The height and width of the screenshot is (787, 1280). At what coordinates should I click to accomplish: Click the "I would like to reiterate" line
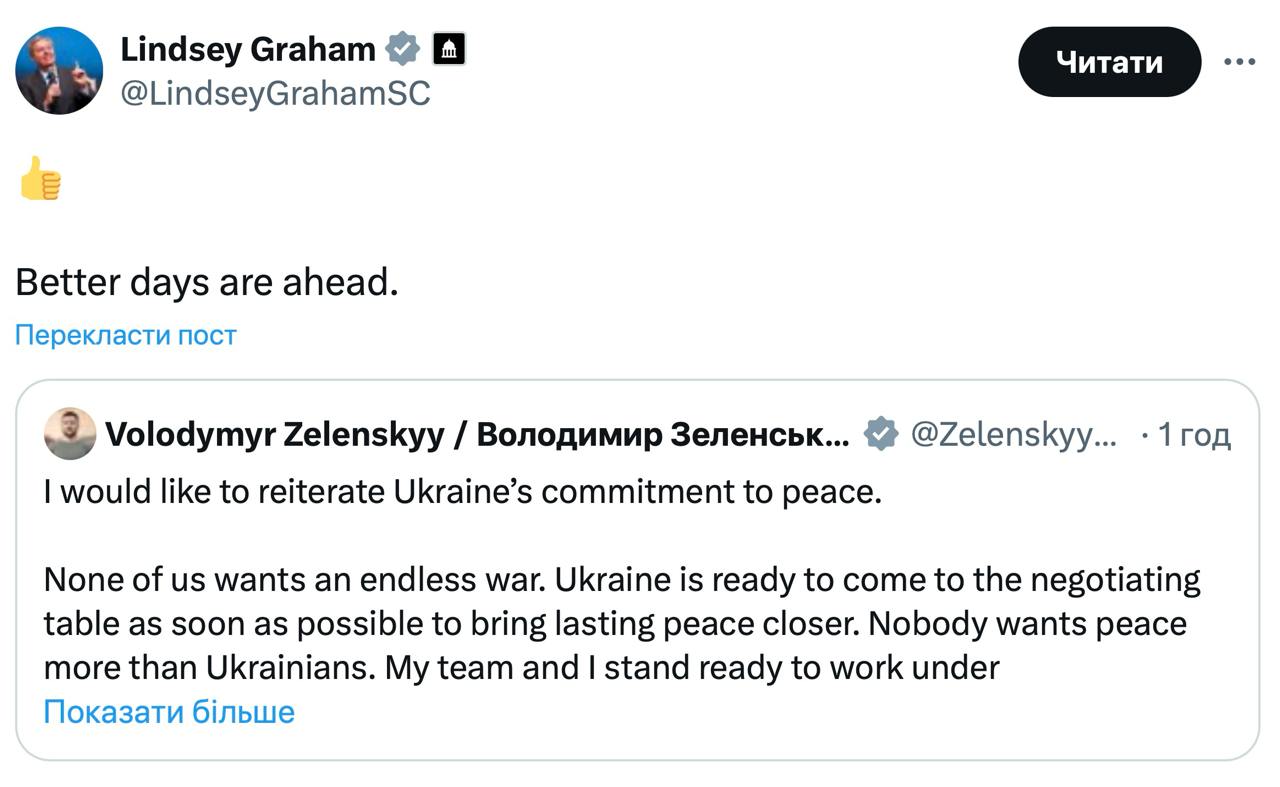[463, 492]
